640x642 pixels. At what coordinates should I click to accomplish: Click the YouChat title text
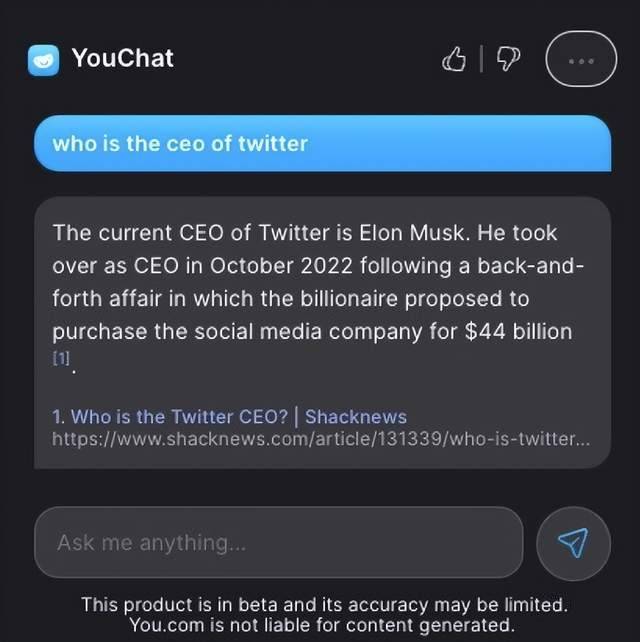(122, 59)
